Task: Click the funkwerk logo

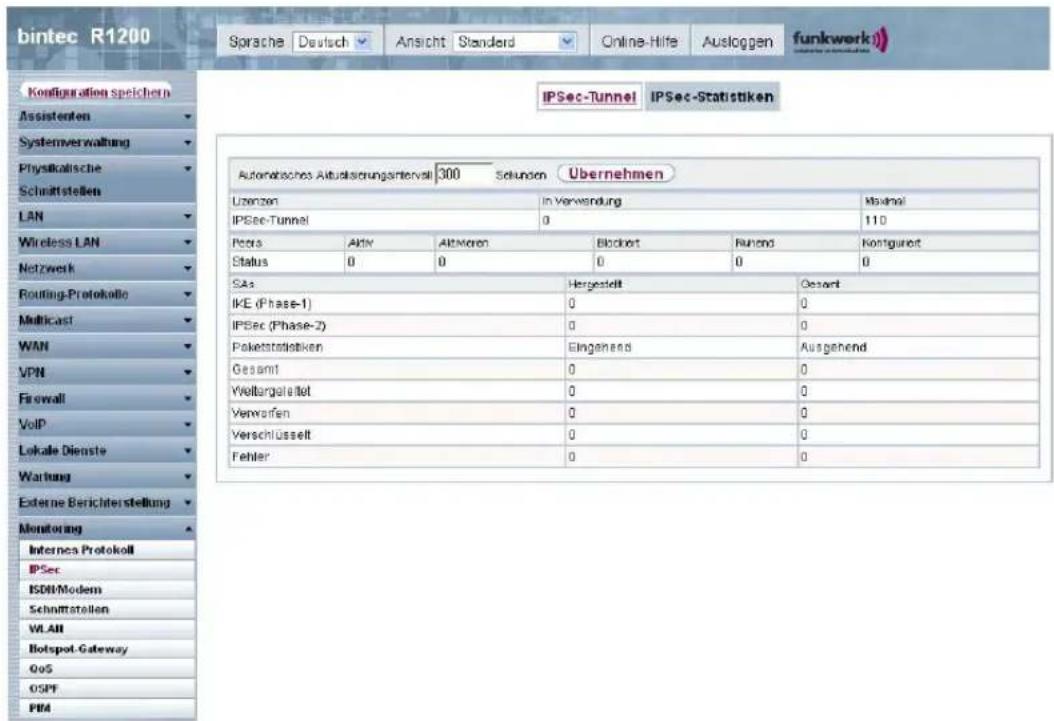Action: pyautogui.click(x=840, y=40)
